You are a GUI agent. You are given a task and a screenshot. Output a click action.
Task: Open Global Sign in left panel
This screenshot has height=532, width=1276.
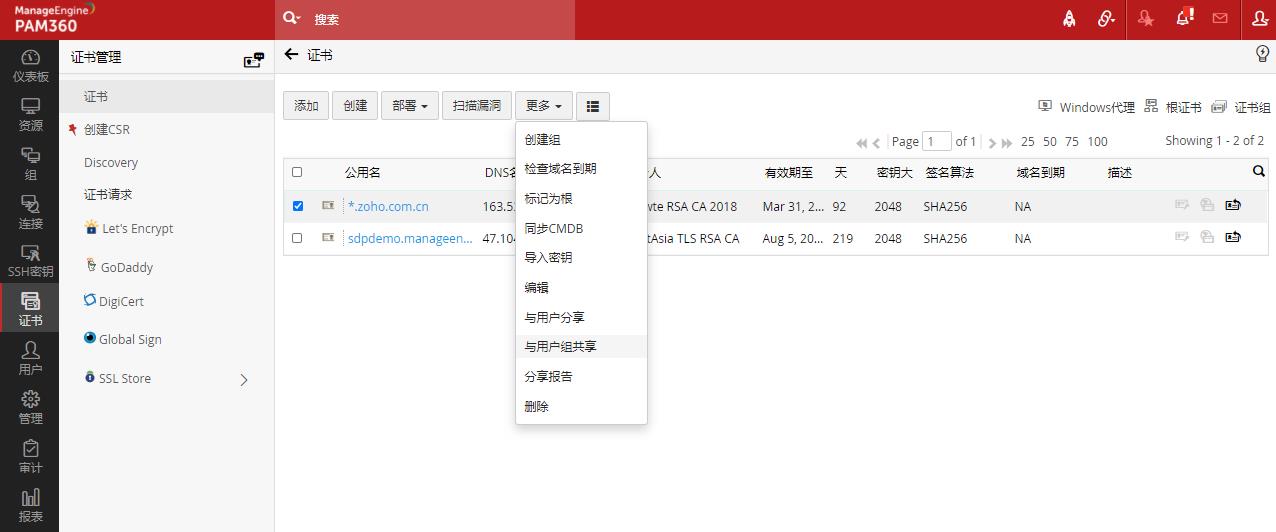[x=130, y=339]
